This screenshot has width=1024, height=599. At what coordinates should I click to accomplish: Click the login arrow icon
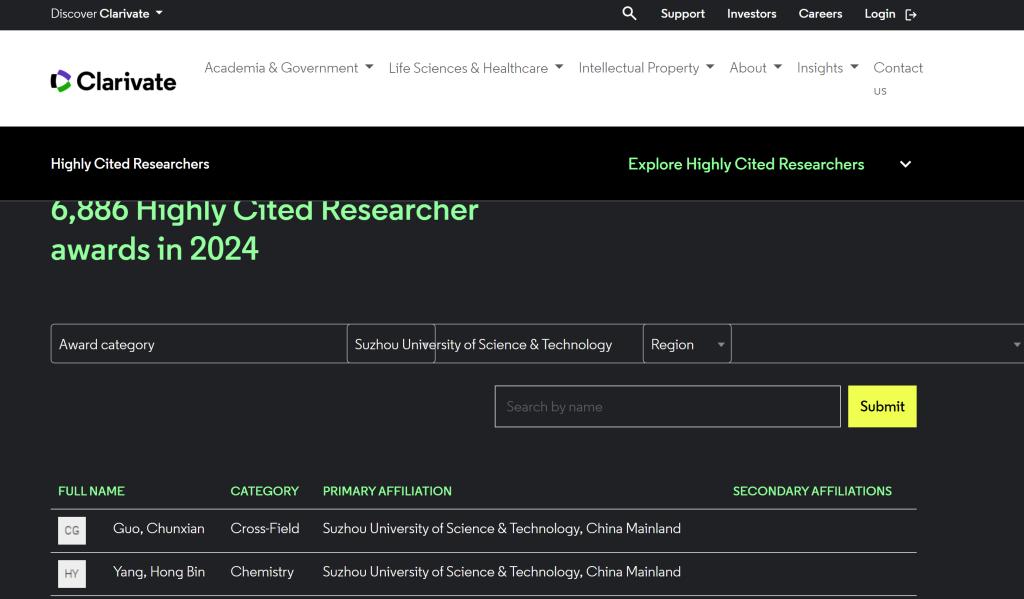(x=910, y=14)
